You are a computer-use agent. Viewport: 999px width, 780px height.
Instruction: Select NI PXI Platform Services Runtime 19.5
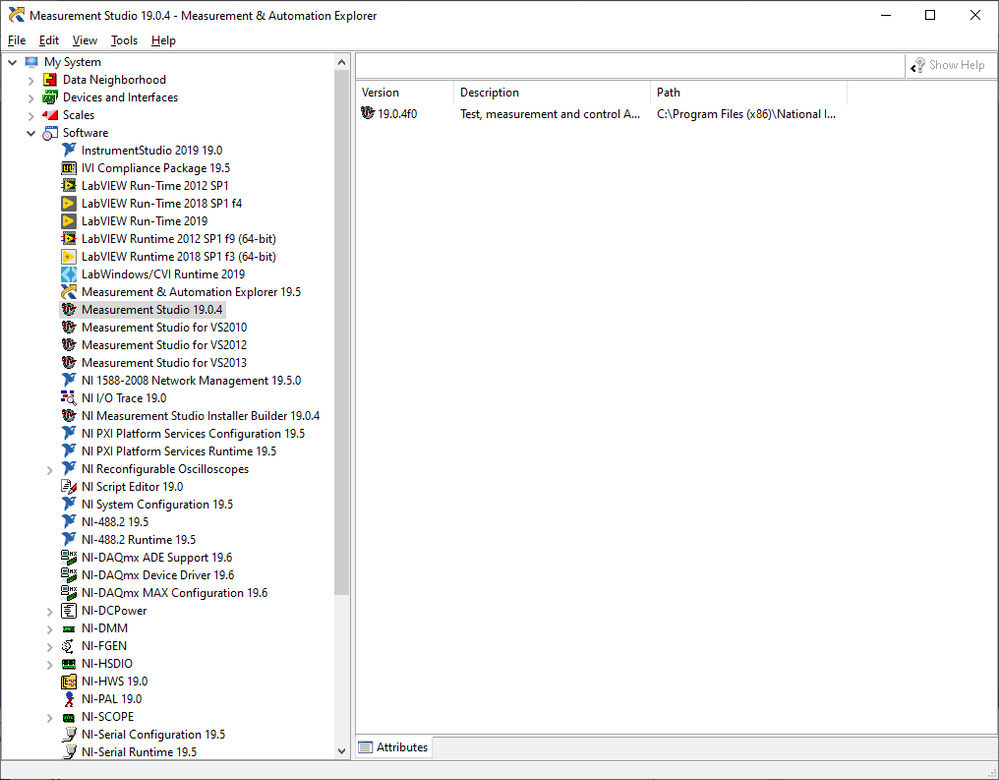pos(179,451)
